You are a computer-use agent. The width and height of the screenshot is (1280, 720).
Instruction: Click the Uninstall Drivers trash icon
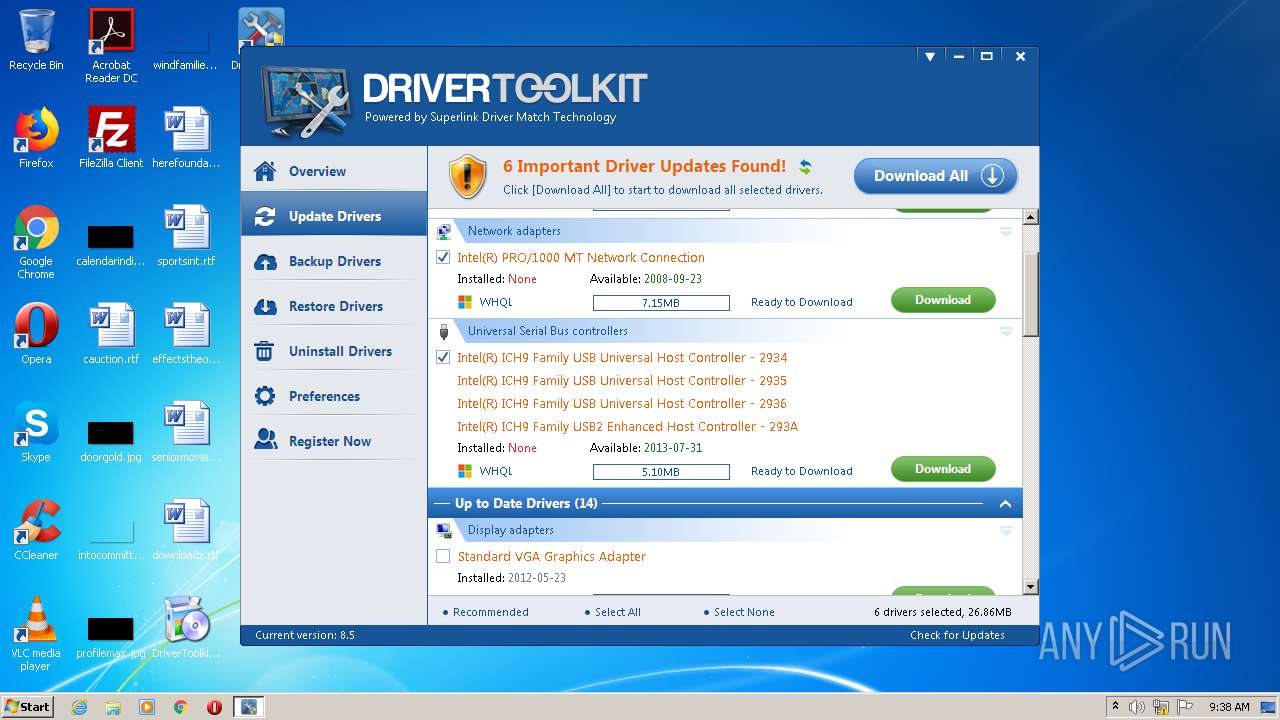[265, 351]
